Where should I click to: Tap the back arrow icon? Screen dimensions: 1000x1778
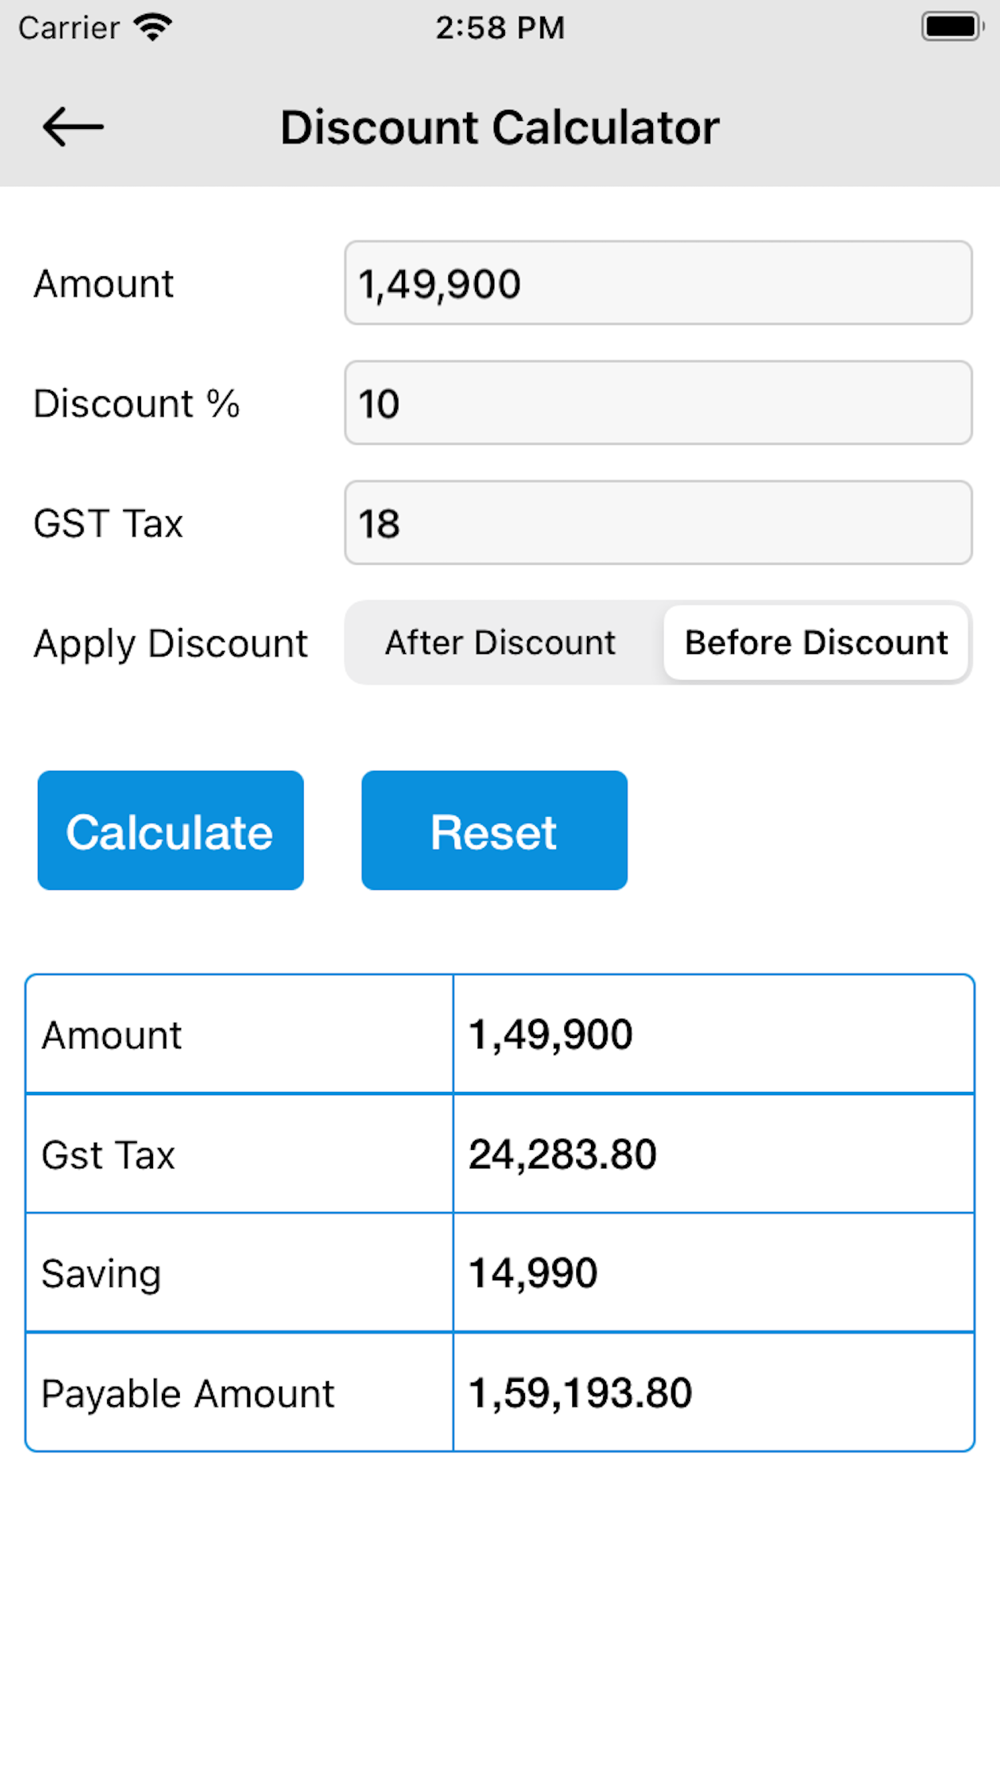pyautogui.click(x=73, y=127)
